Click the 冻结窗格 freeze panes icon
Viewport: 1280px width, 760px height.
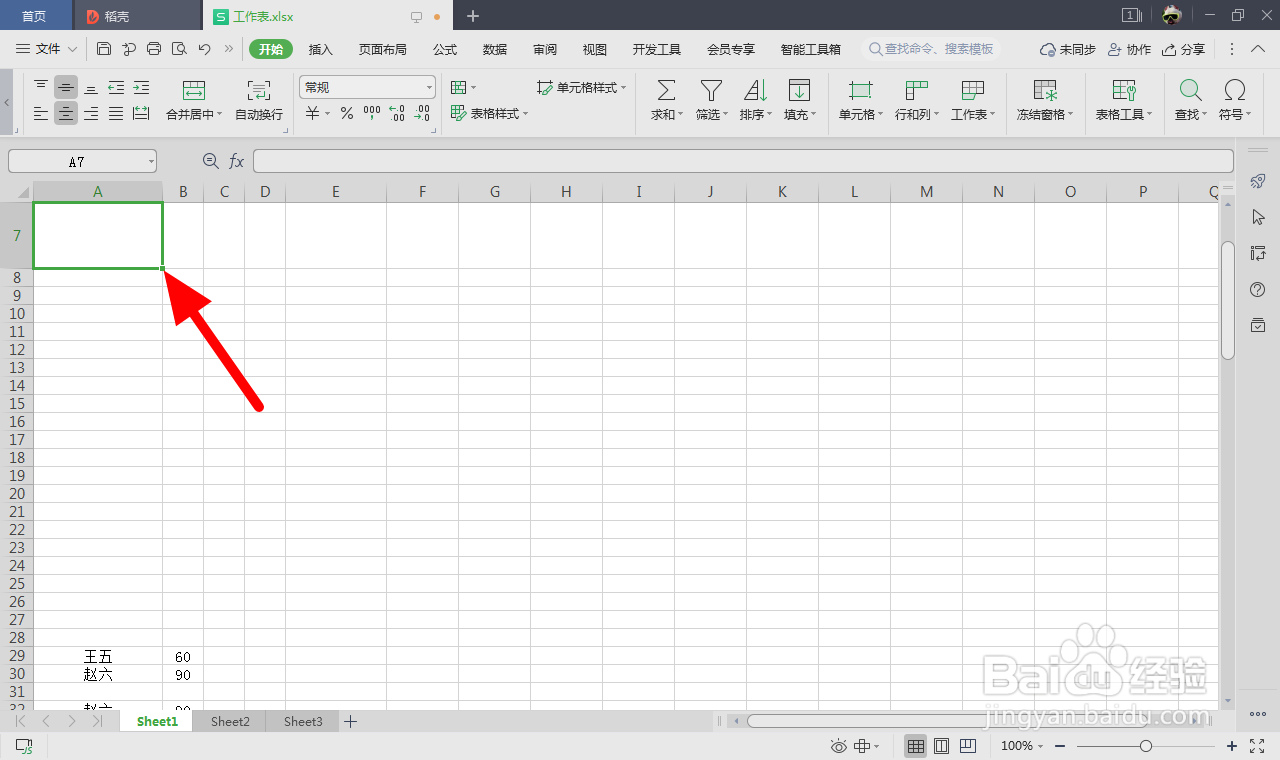pos(1045,90)
